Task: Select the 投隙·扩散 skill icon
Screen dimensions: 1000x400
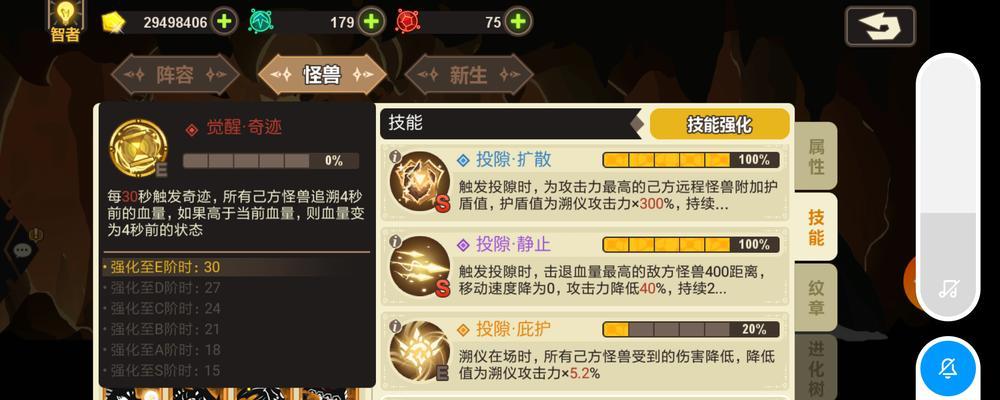Action: pos(420,181)
